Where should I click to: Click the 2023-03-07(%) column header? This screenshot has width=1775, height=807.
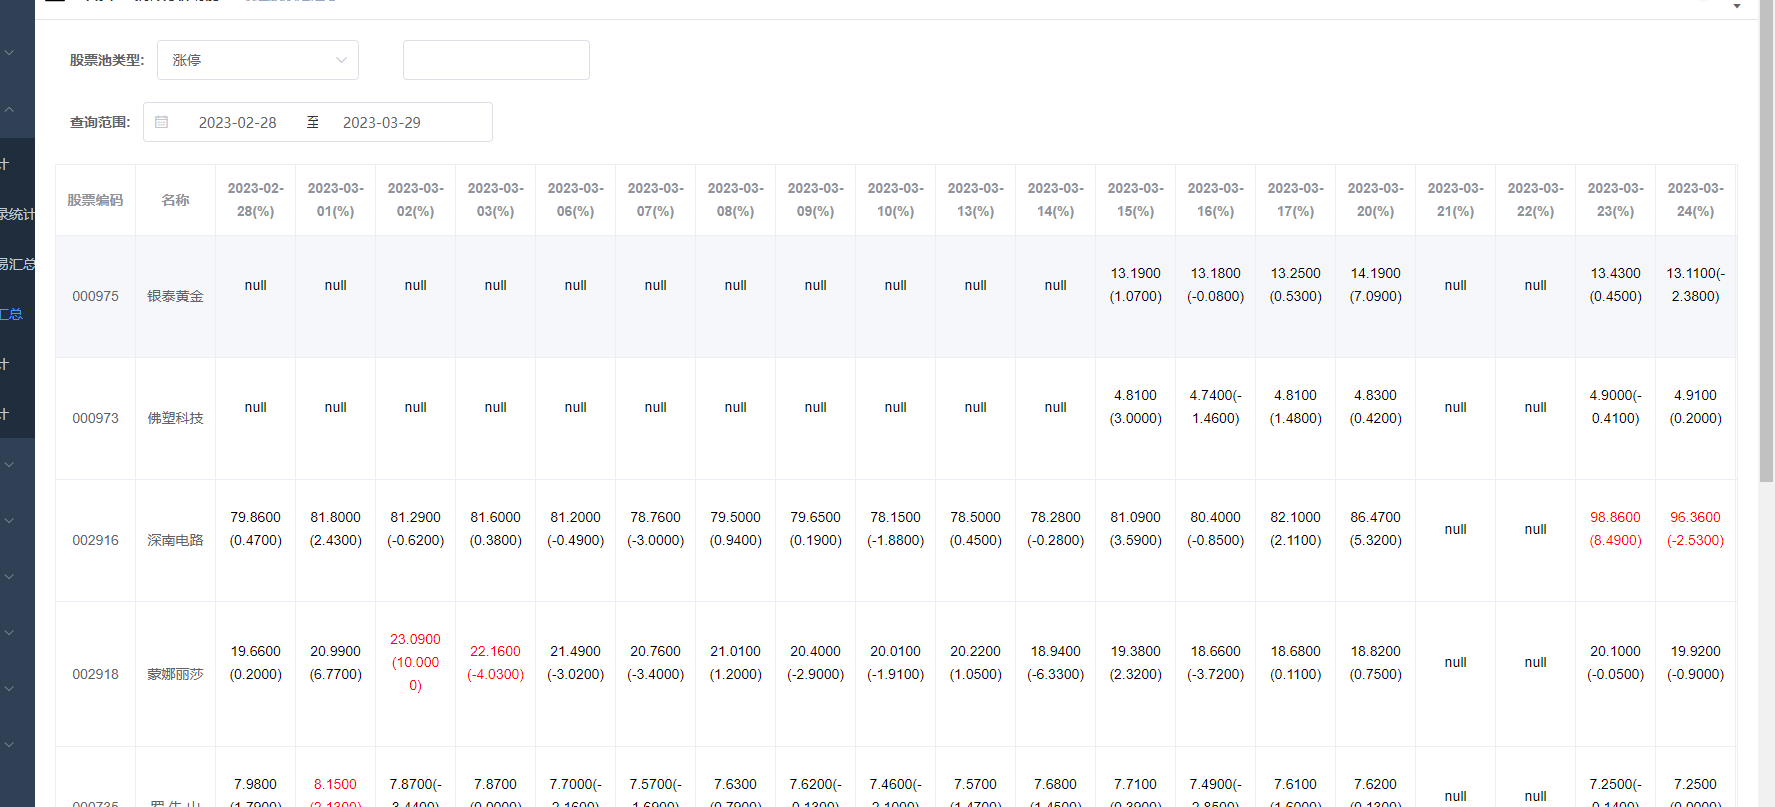(655, 200)
